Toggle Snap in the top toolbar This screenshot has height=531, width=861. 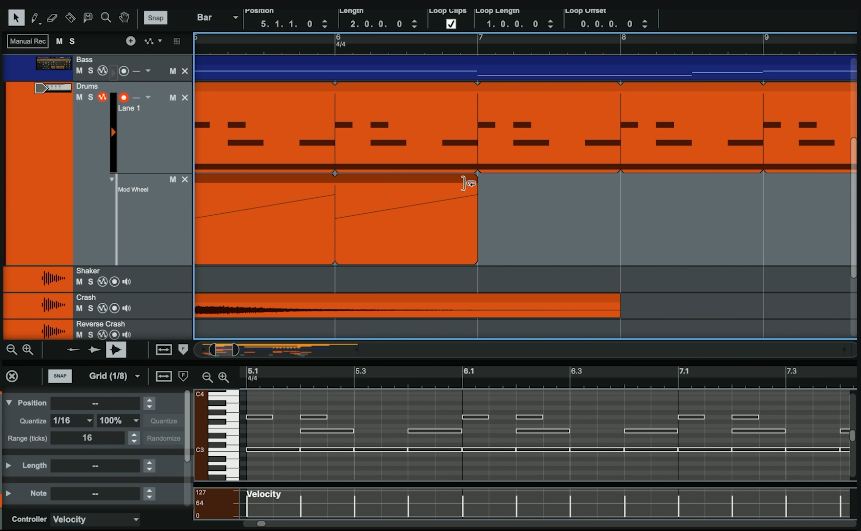click(x=155, y=18)
